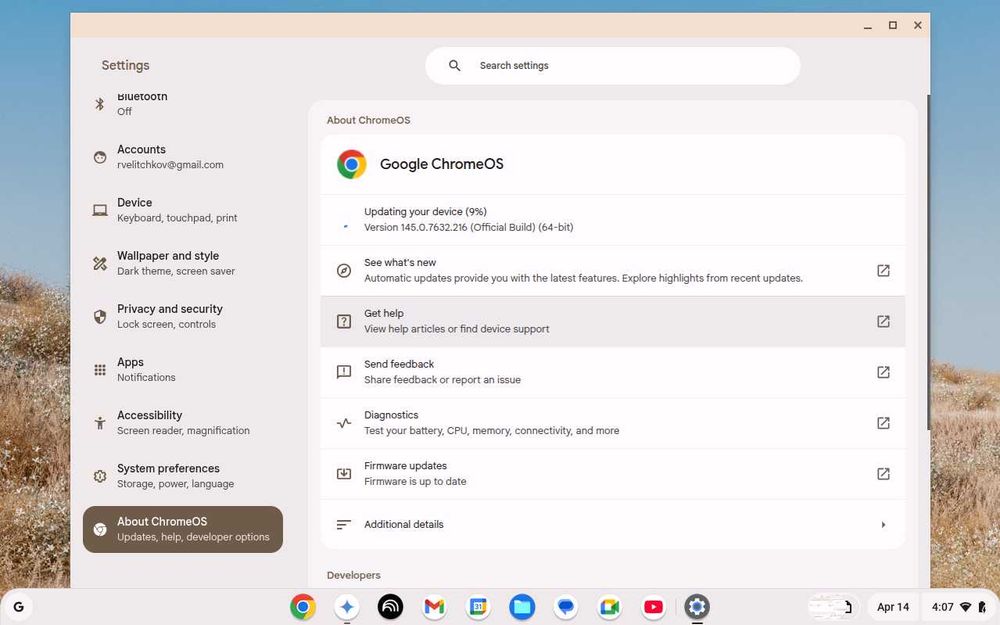Open Gemini sparkle app on shelf
The image size is (1000, 625).
click(347, 607)
